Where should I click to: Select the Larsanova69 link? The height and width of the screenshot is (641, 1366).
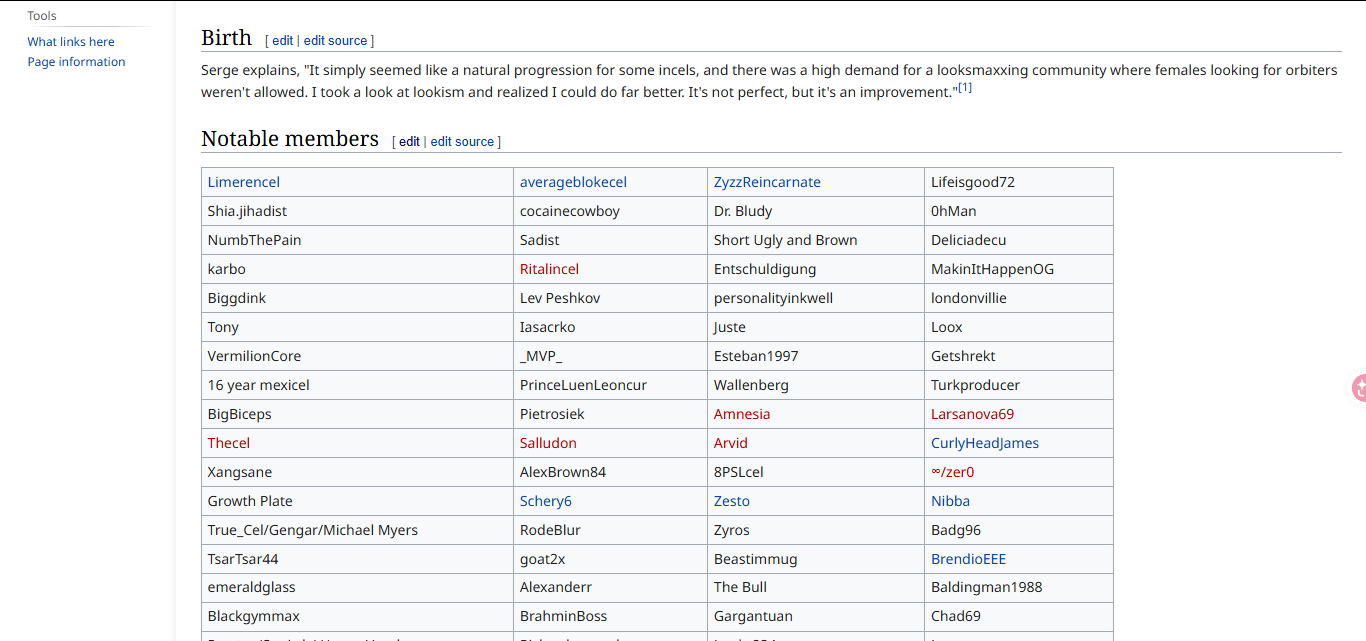coord(972,414)
